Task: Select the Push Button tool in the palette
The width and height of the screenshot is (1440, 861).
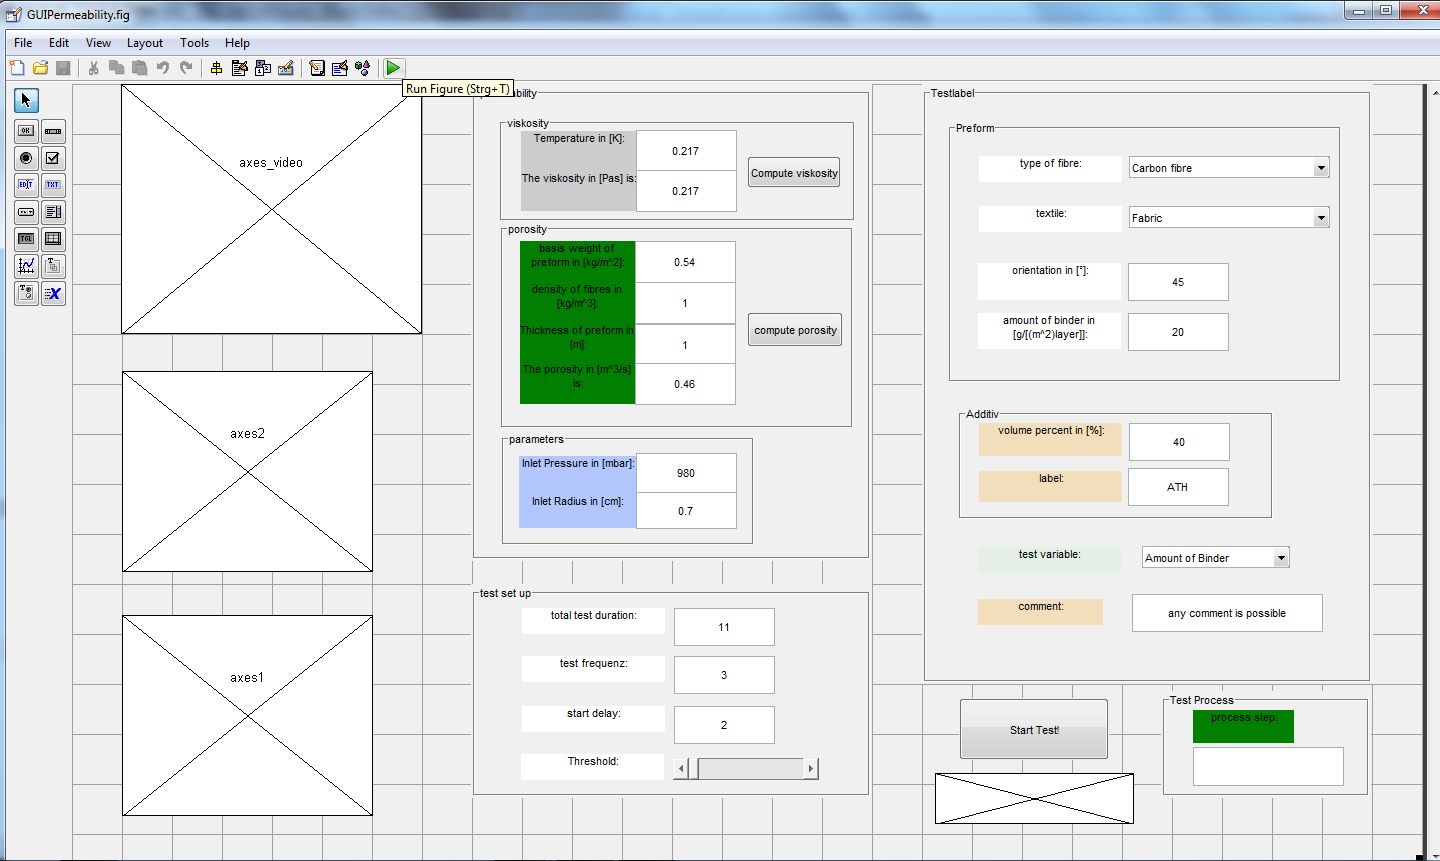Action: 26,131
